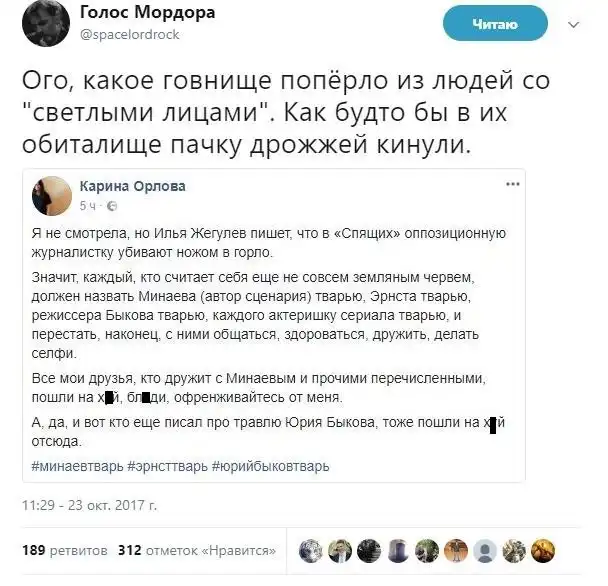Click the #эрнсттварь hashtag
Image resolution: width=608 pixels, height=586 pixels.
[x=168, y=466]
